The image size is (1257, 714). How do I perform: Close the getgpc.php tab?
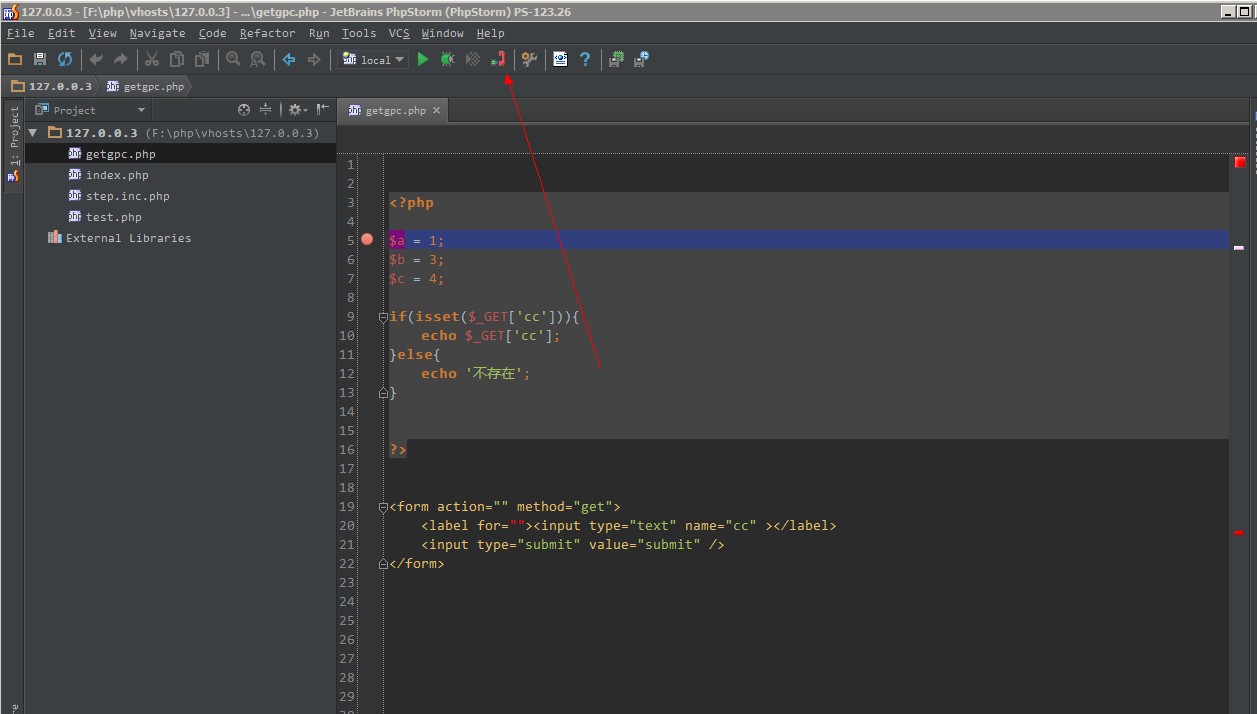[x=436, y=111]
